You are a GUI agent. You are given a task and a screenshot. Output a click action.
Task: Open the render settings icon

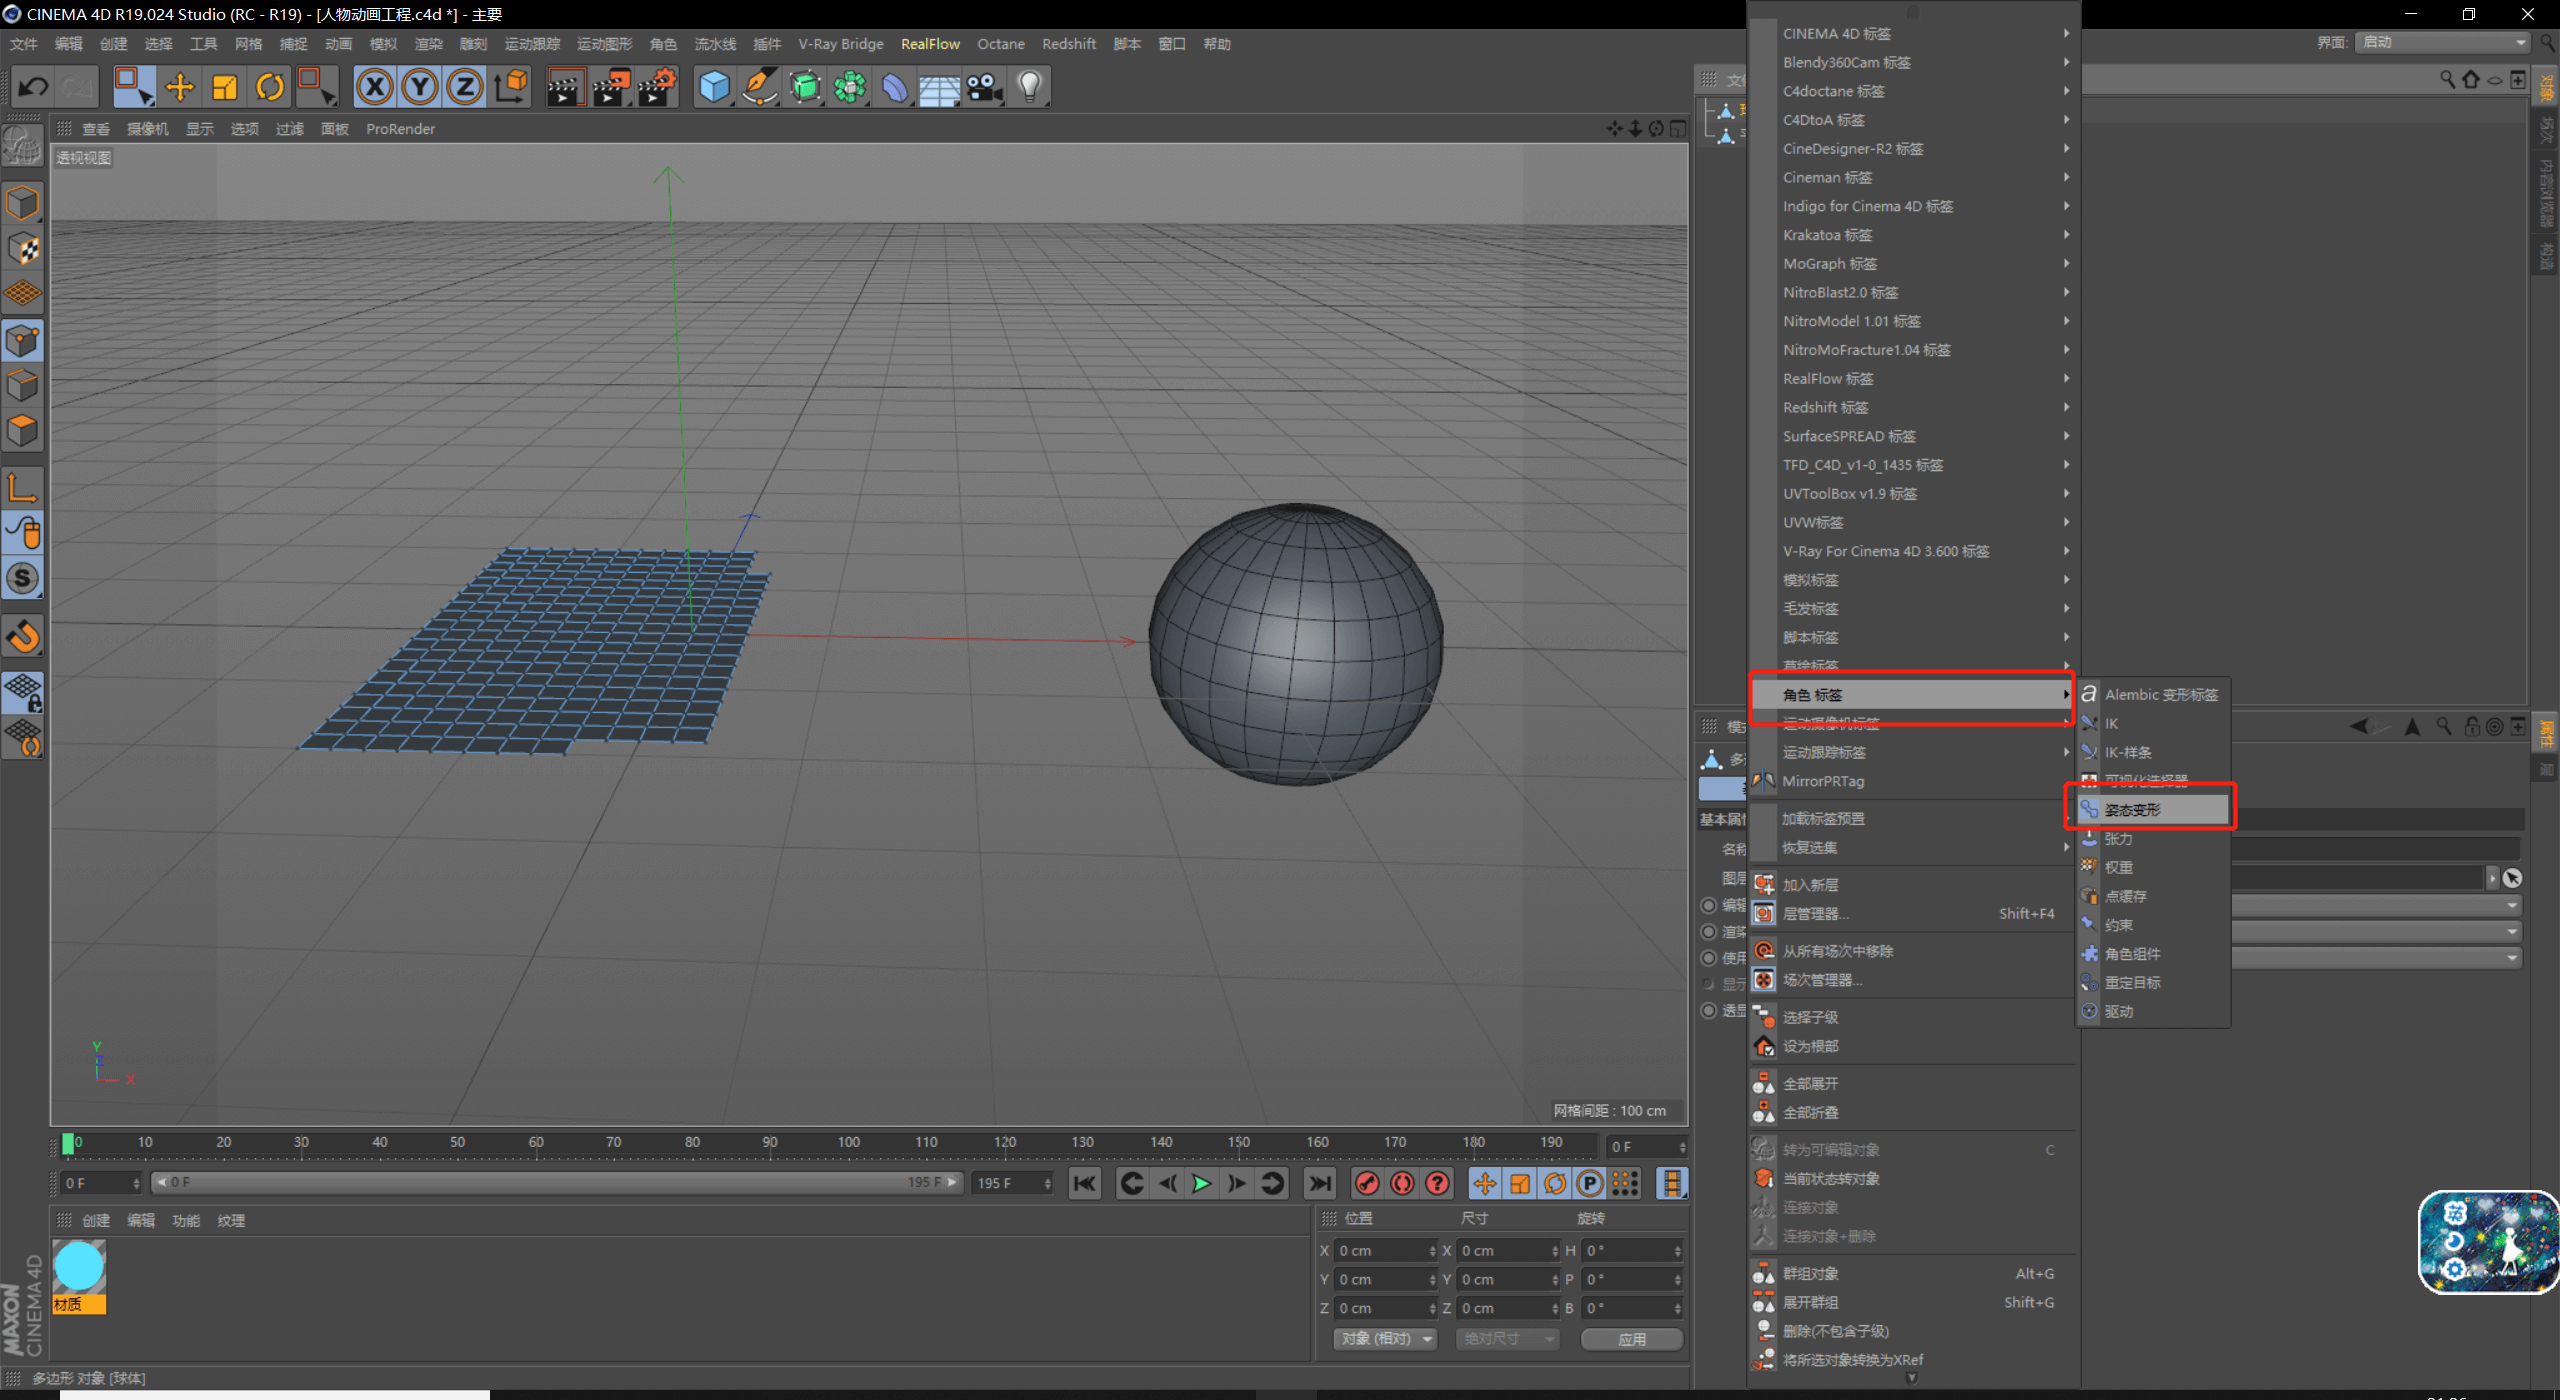point(659,87)
